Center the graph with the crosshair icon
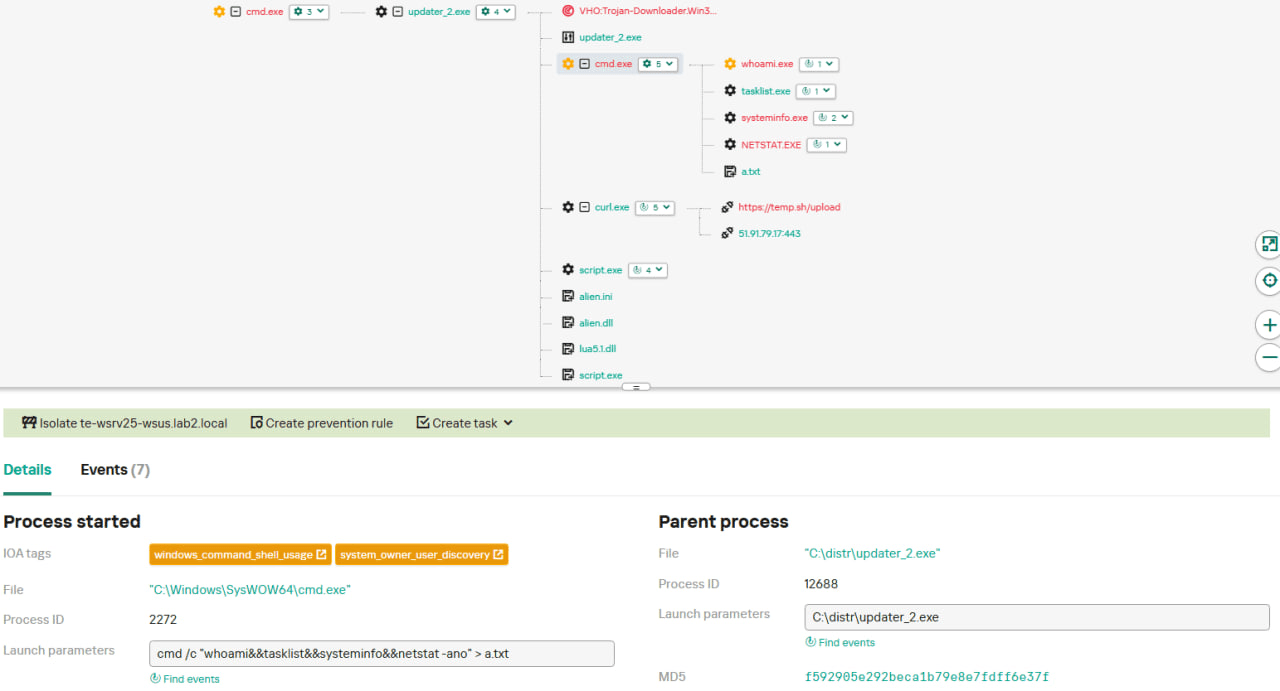The height and width of the screenshot is (691, 1280). [x=1269, y=281]
